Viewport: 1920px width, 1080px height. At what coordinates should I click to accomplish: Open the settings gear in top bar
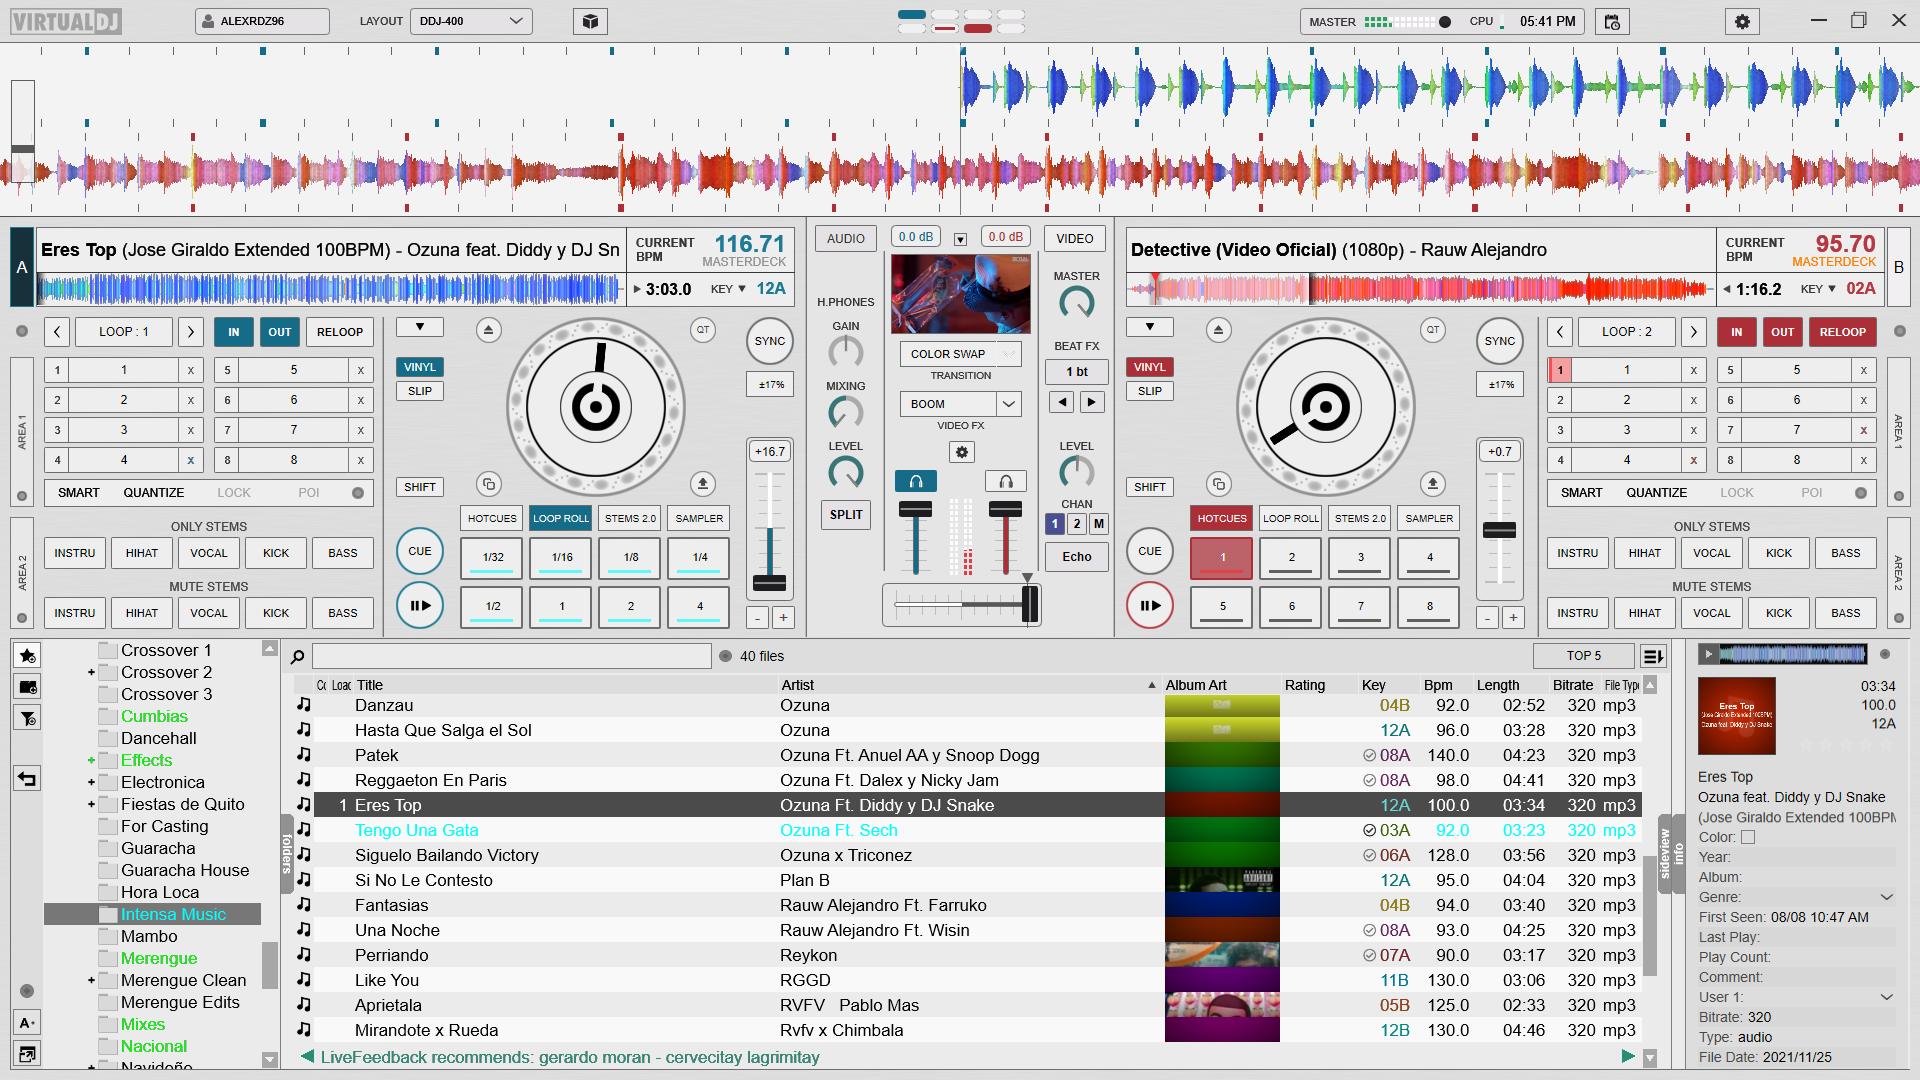pyautogui.click(x=1742, y=21)
